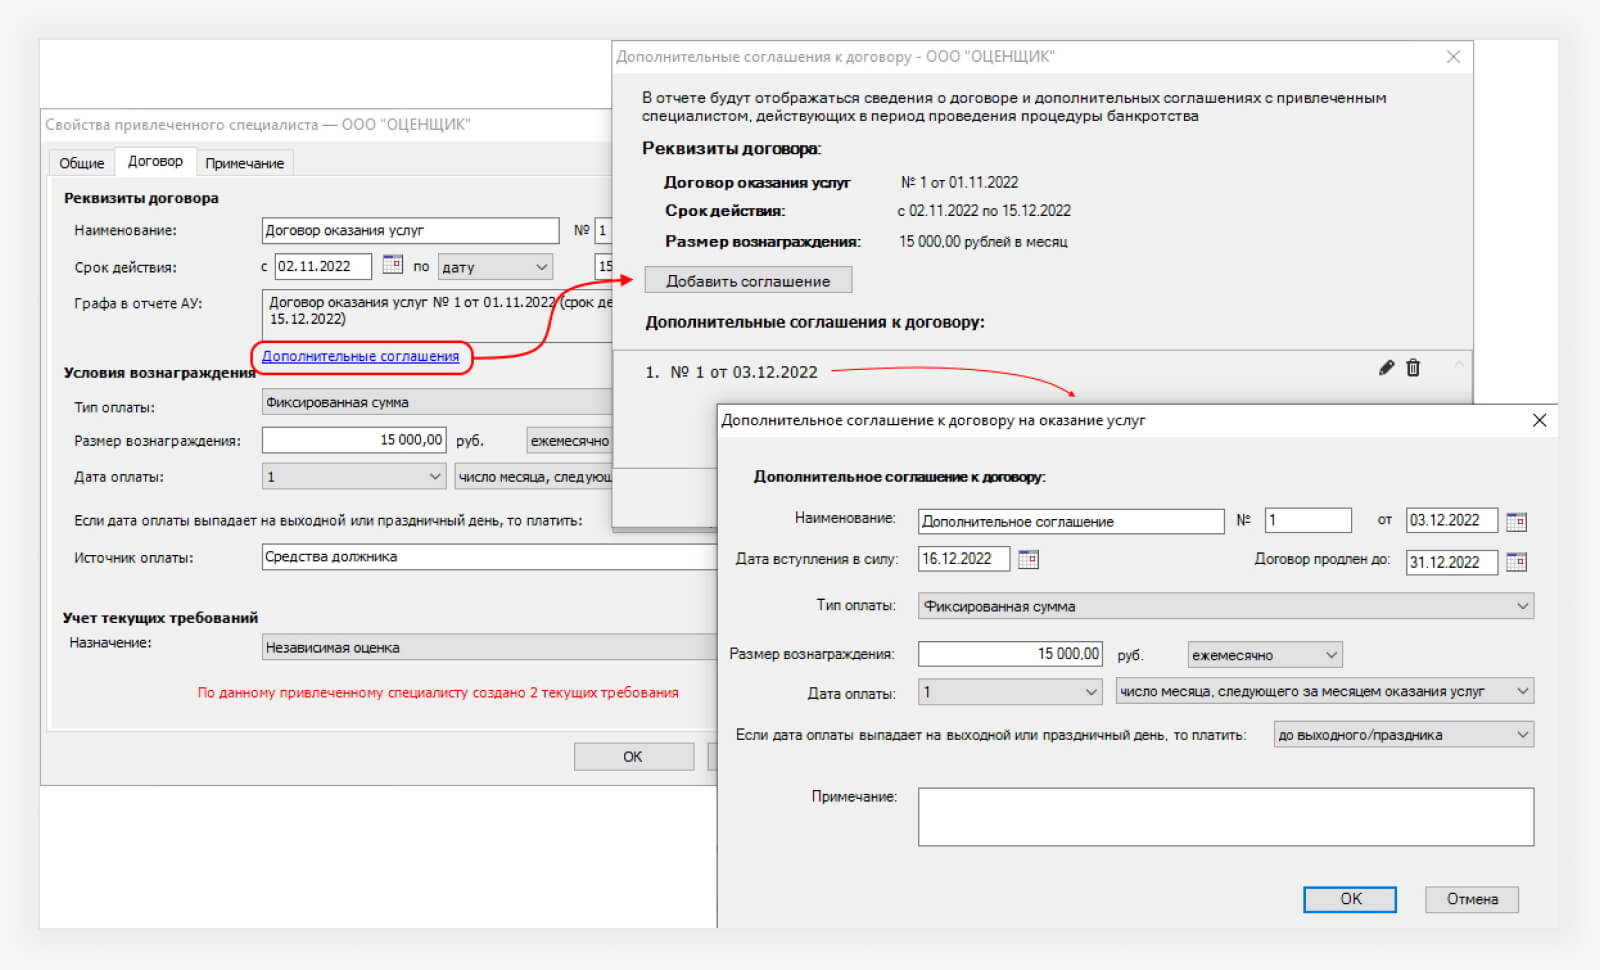Click text с 02.11.2022 по 15.12.2022

(x=984, y=211)
